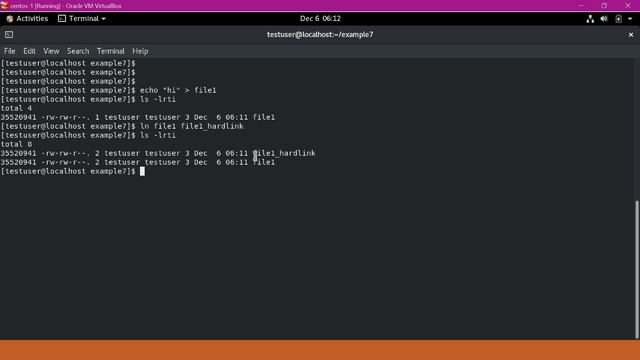
Task: Open the clock showing Dec 6 06:12
Action: pos(320,19)
